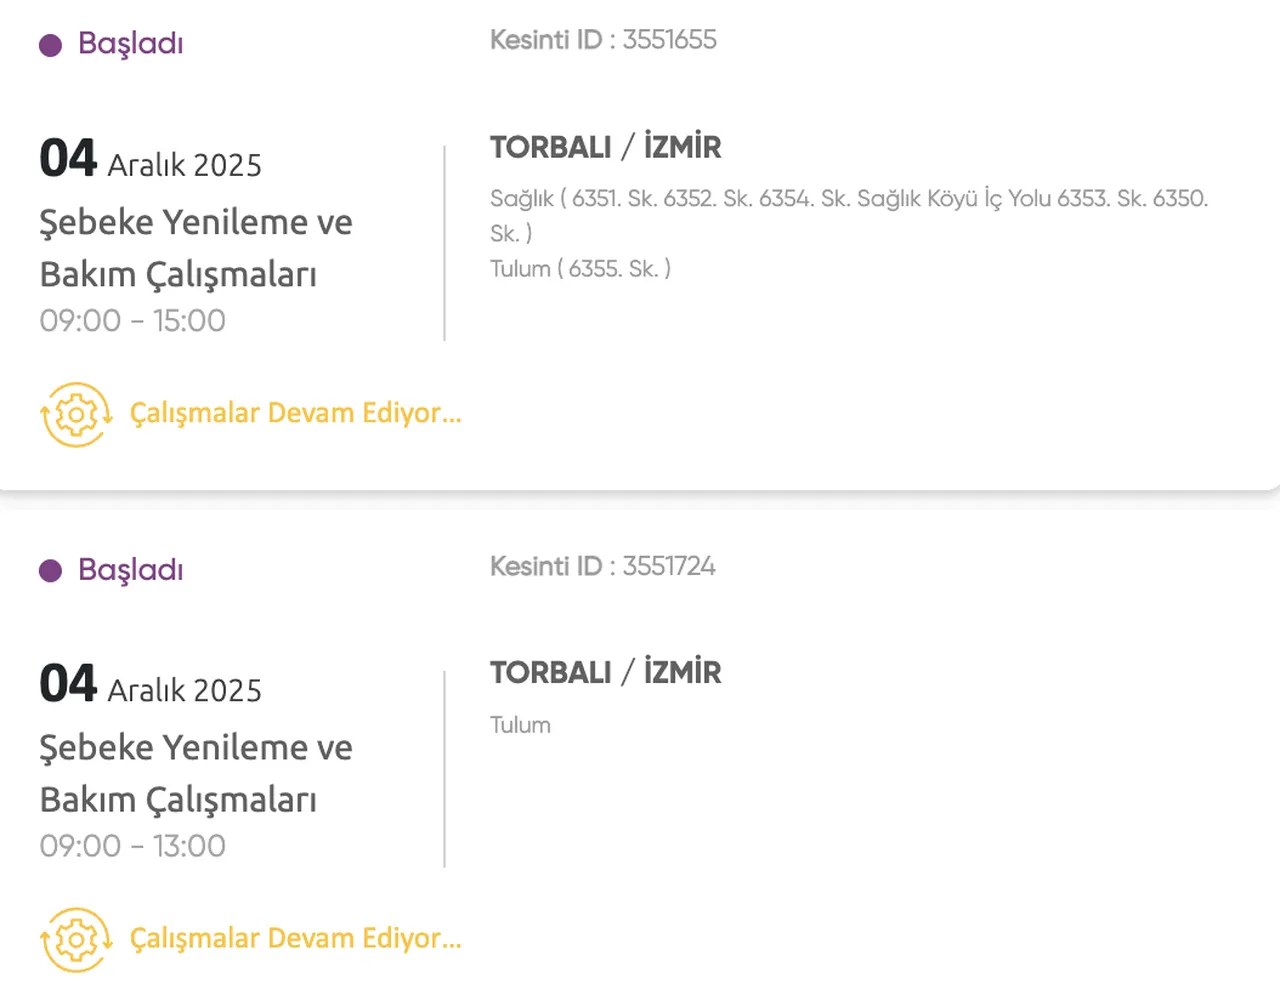Select the TORBALI / İZMİR heading on second card

605,672
